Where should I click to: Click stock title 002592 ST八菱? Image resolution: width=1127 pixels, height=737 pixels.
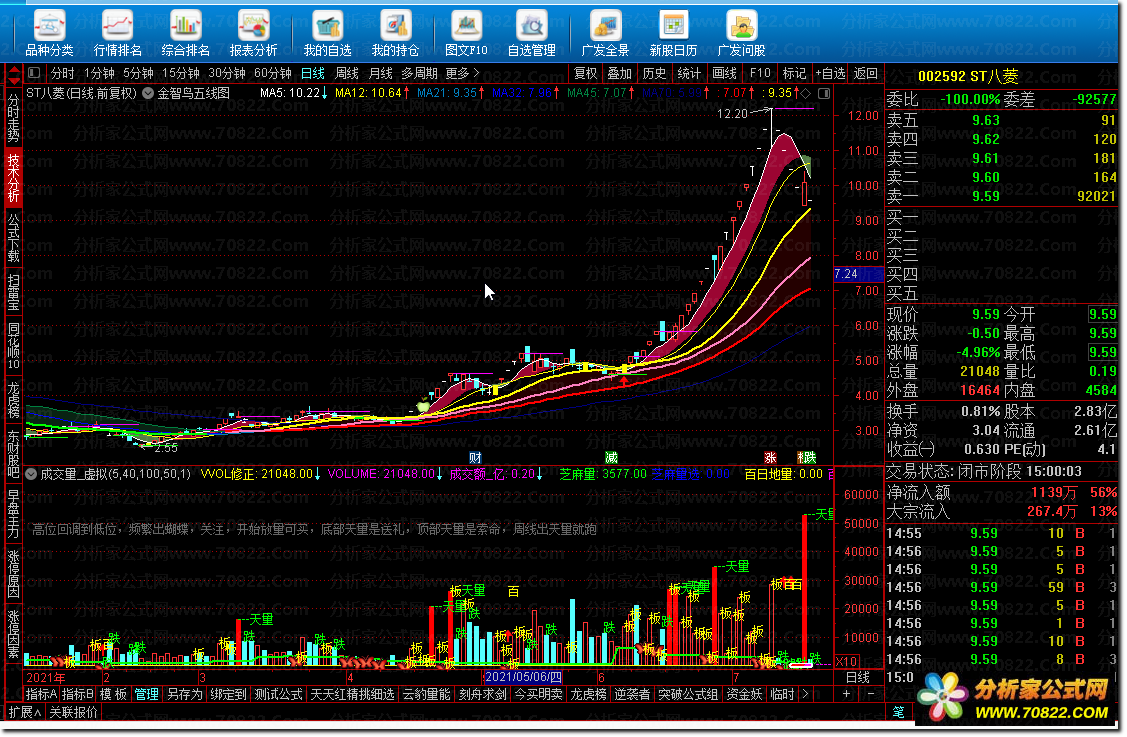(x=967, y=75)
